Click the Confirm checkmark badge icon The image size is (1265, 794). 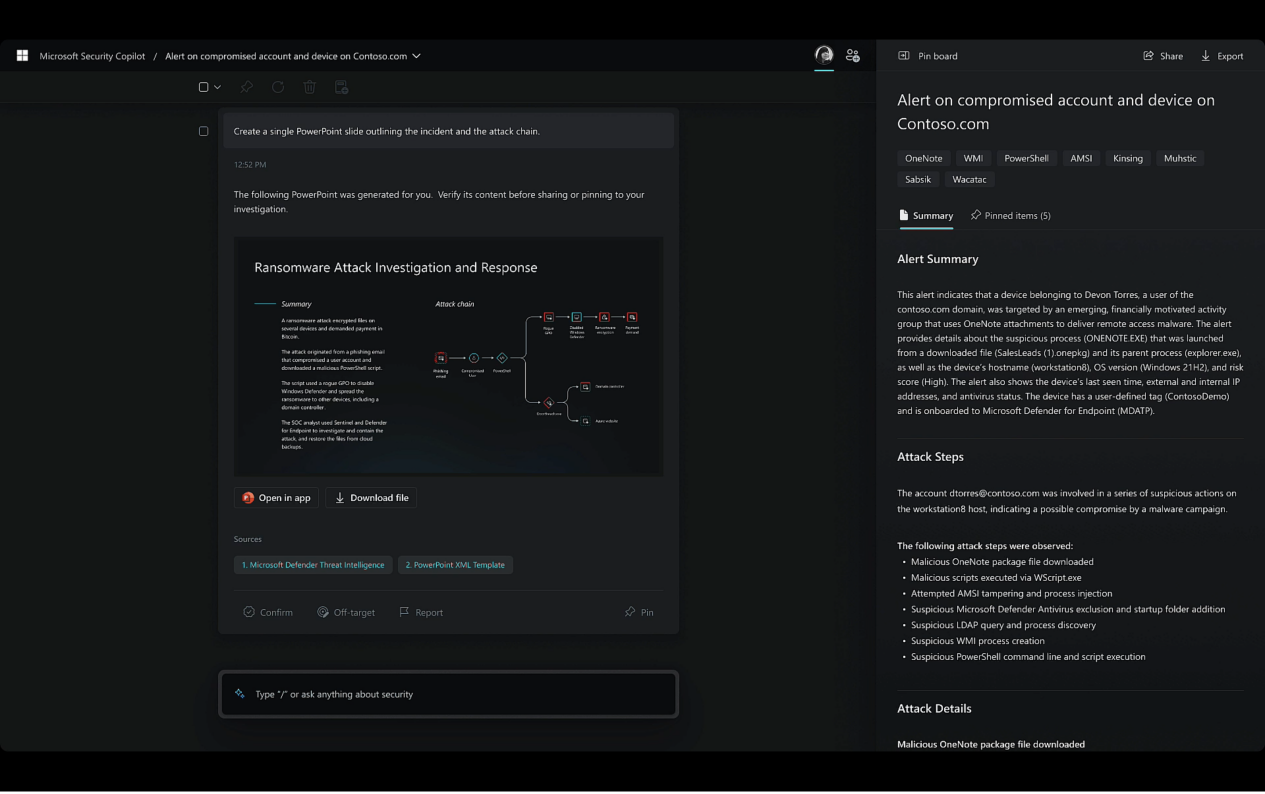[249, 612]
